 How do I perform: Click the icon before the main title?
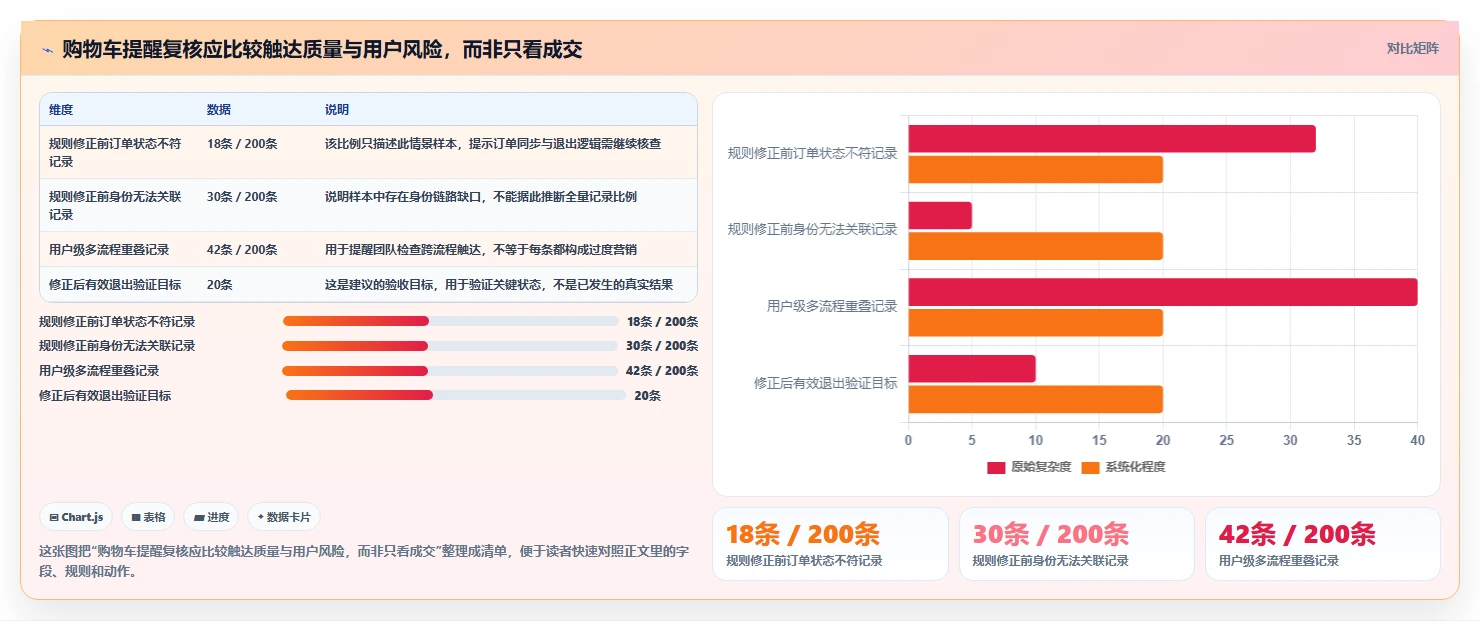47,50
